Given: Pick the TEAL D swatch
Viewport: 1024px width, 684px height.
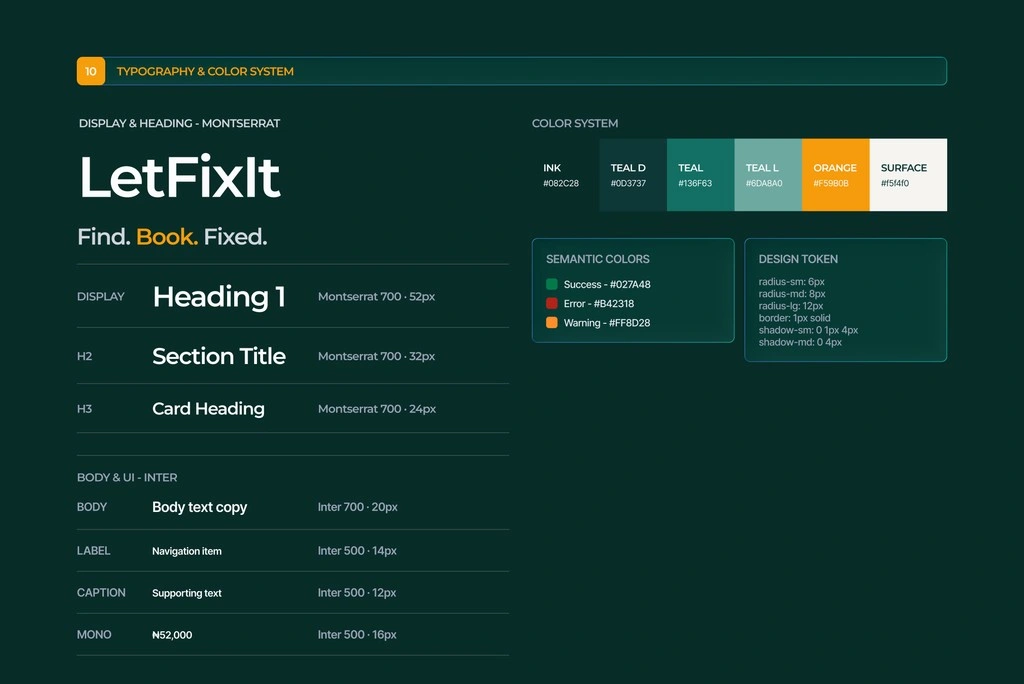Looking at the screenshot, I should click(633, 174).
